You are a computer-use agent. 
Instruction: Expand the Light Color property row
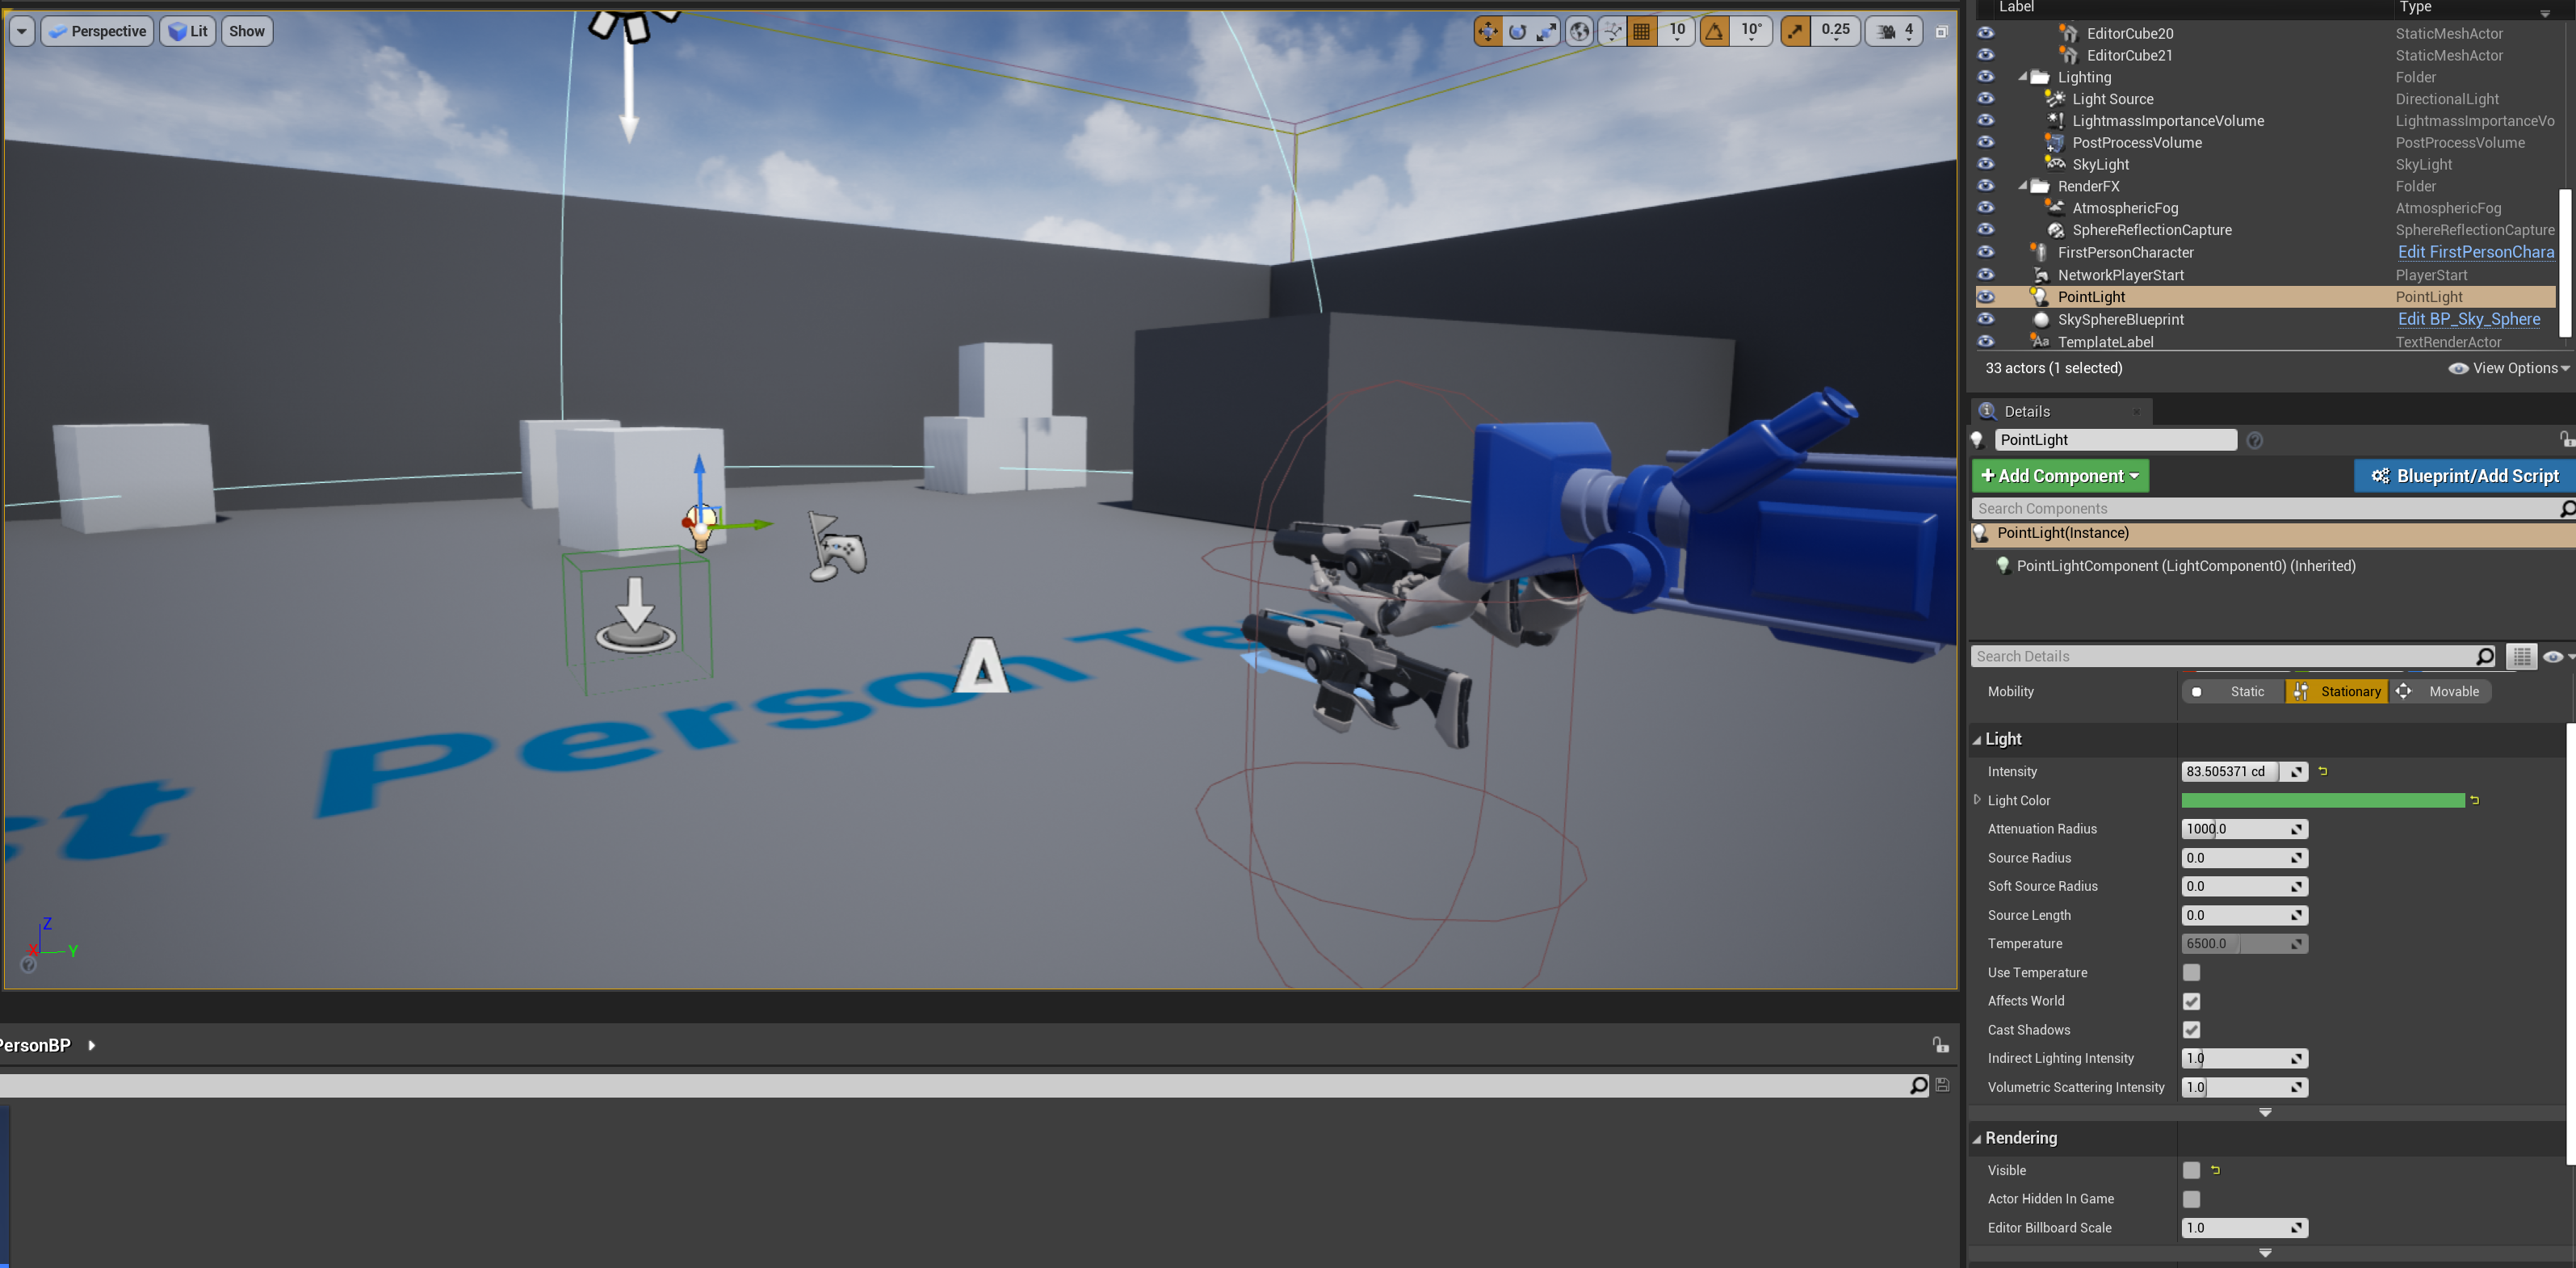click(x=1977, y=800)
